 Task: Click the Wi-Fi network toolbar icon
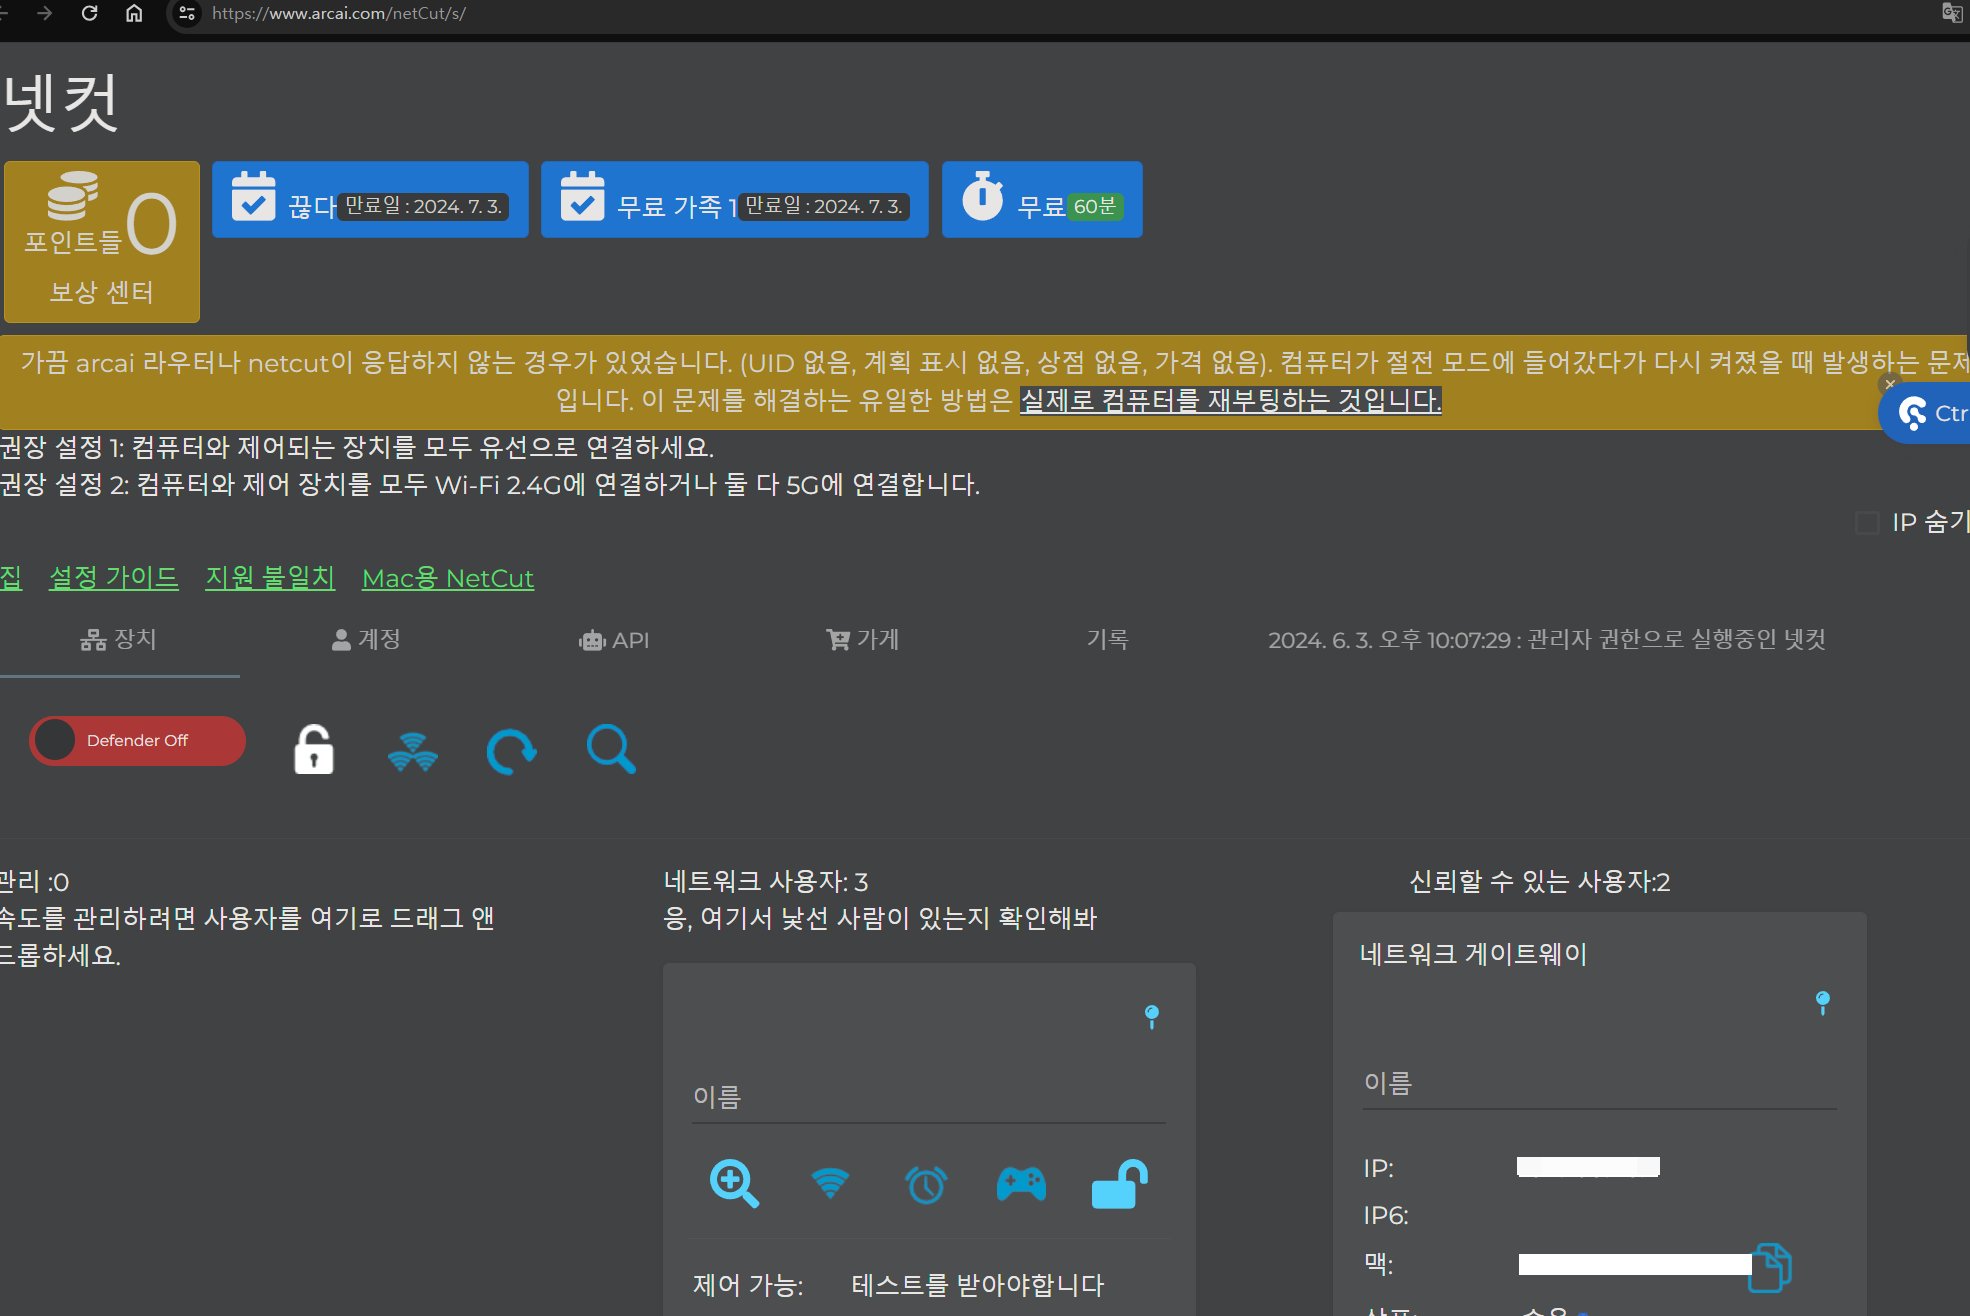point(412,751)
